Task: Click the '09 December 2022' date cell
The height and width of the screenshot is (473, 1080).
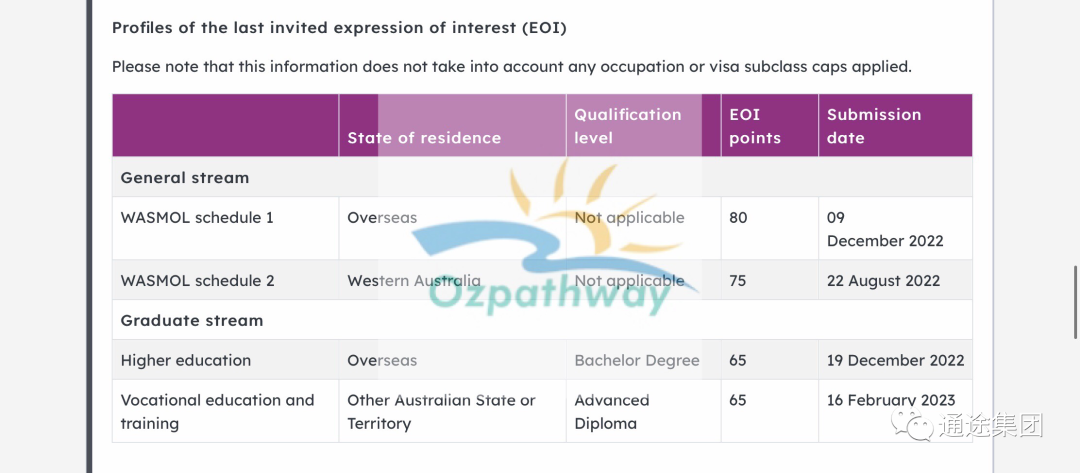Action: [885, 229]
